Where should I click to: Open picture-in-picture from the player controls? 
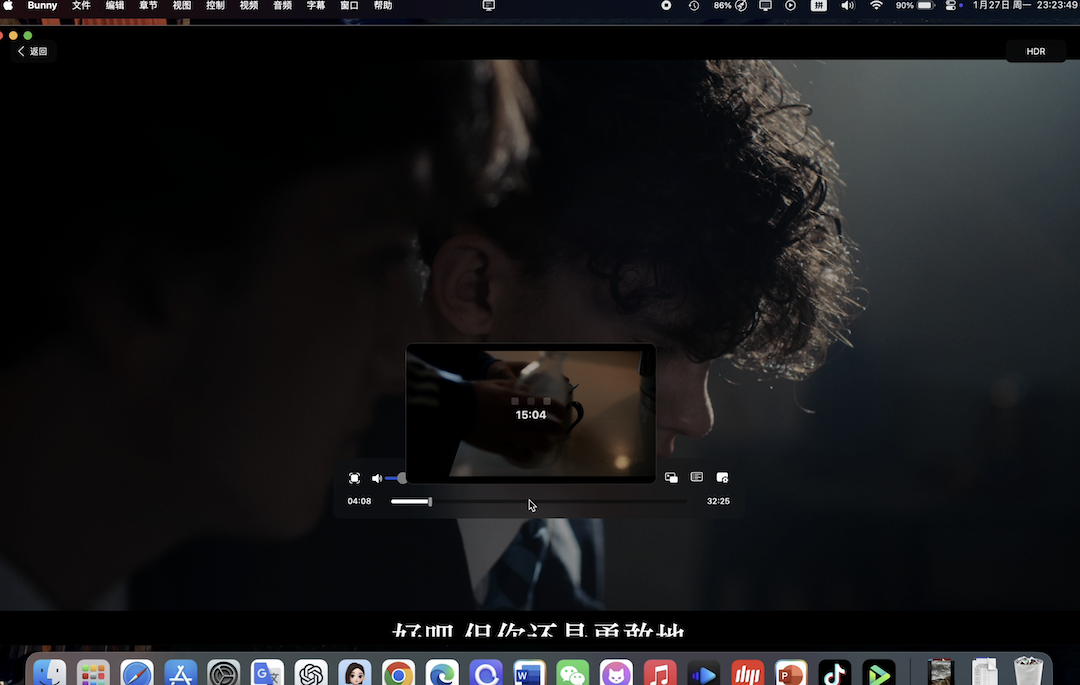point(671,477)
